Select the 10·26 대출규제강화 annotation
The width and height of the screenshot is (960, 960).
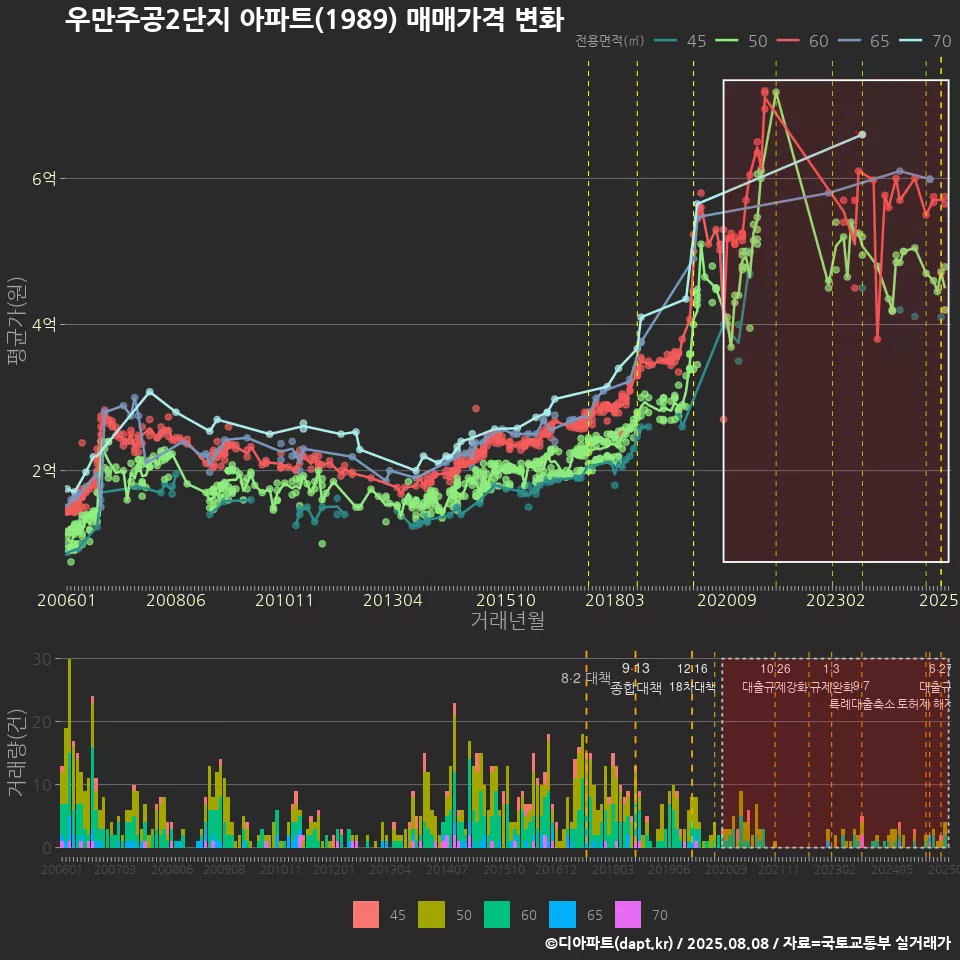click(x=775, y=678)
